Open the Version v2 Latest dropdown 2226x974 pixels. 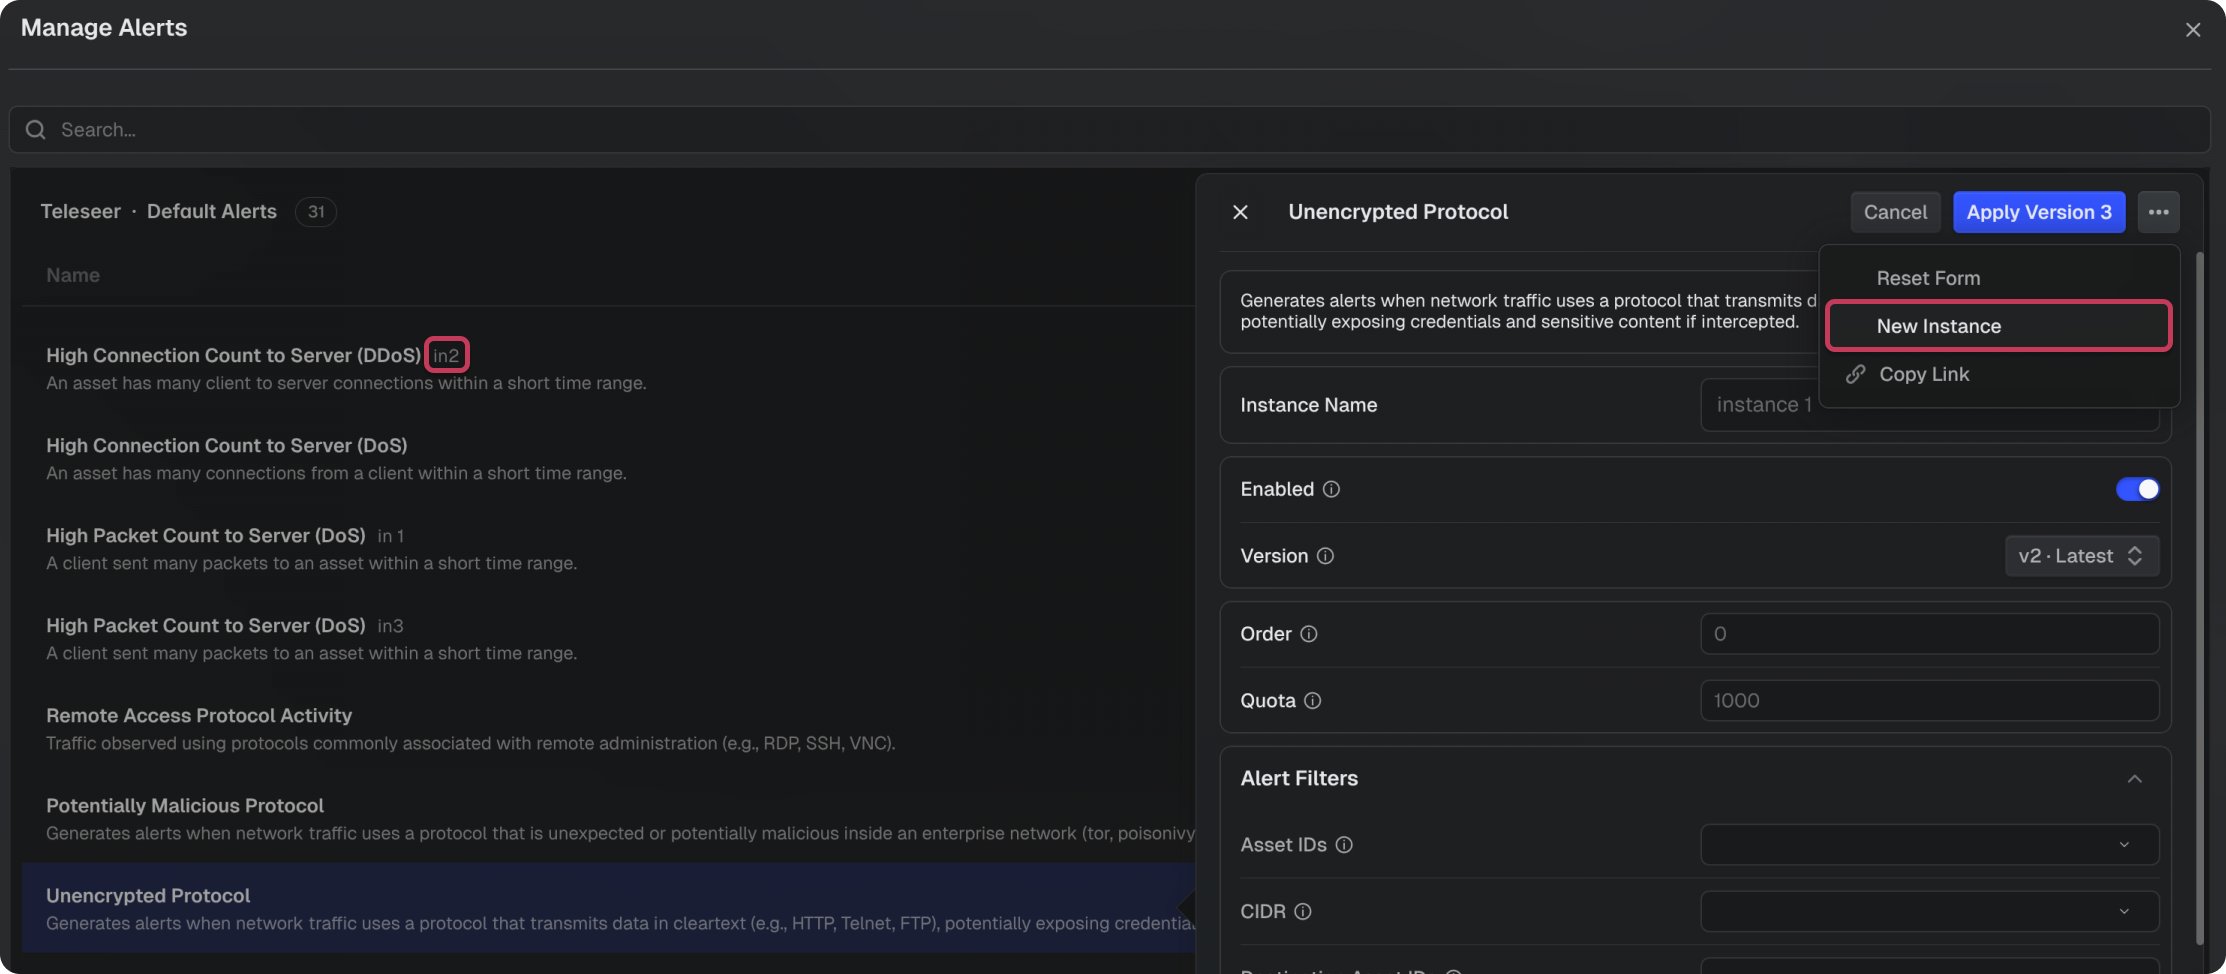(2081, 556)
